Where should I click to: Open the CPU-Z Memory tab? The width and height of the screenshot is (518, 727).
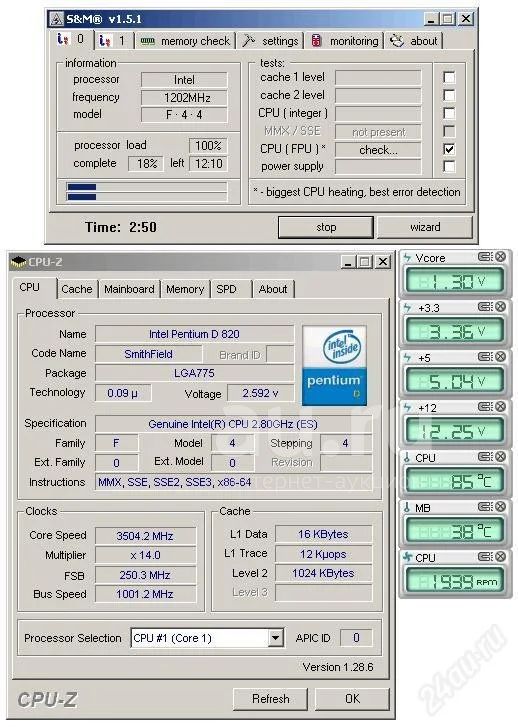[x=185, y=289]
